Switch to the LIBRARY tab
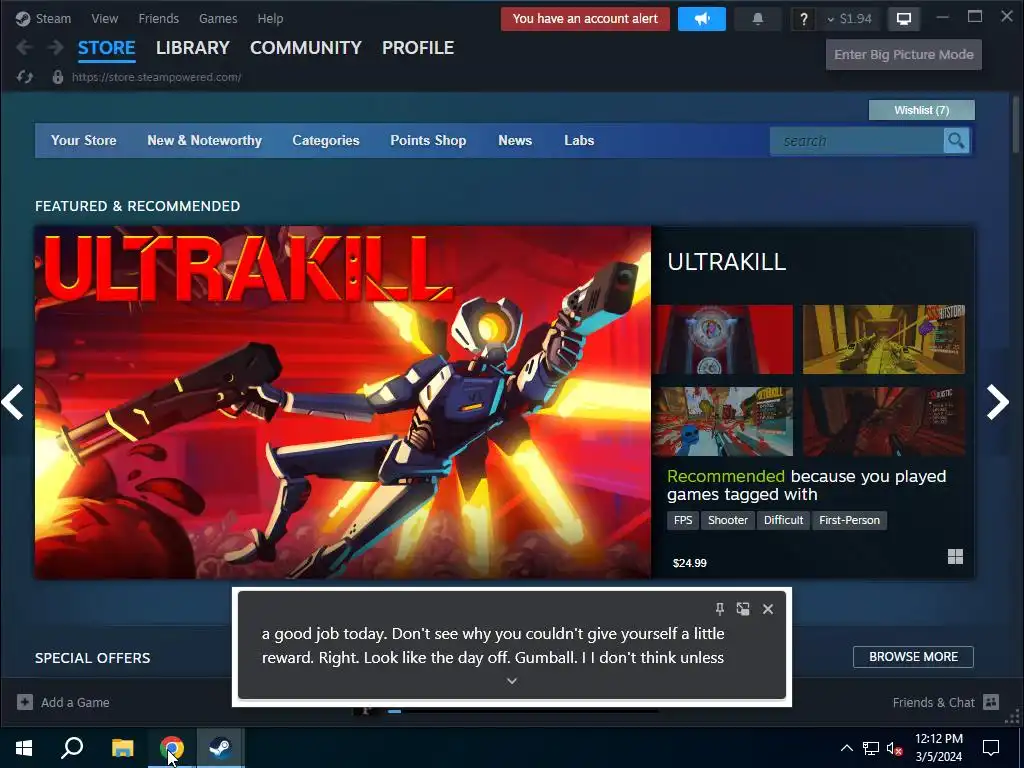 click(x=193, y=48)
